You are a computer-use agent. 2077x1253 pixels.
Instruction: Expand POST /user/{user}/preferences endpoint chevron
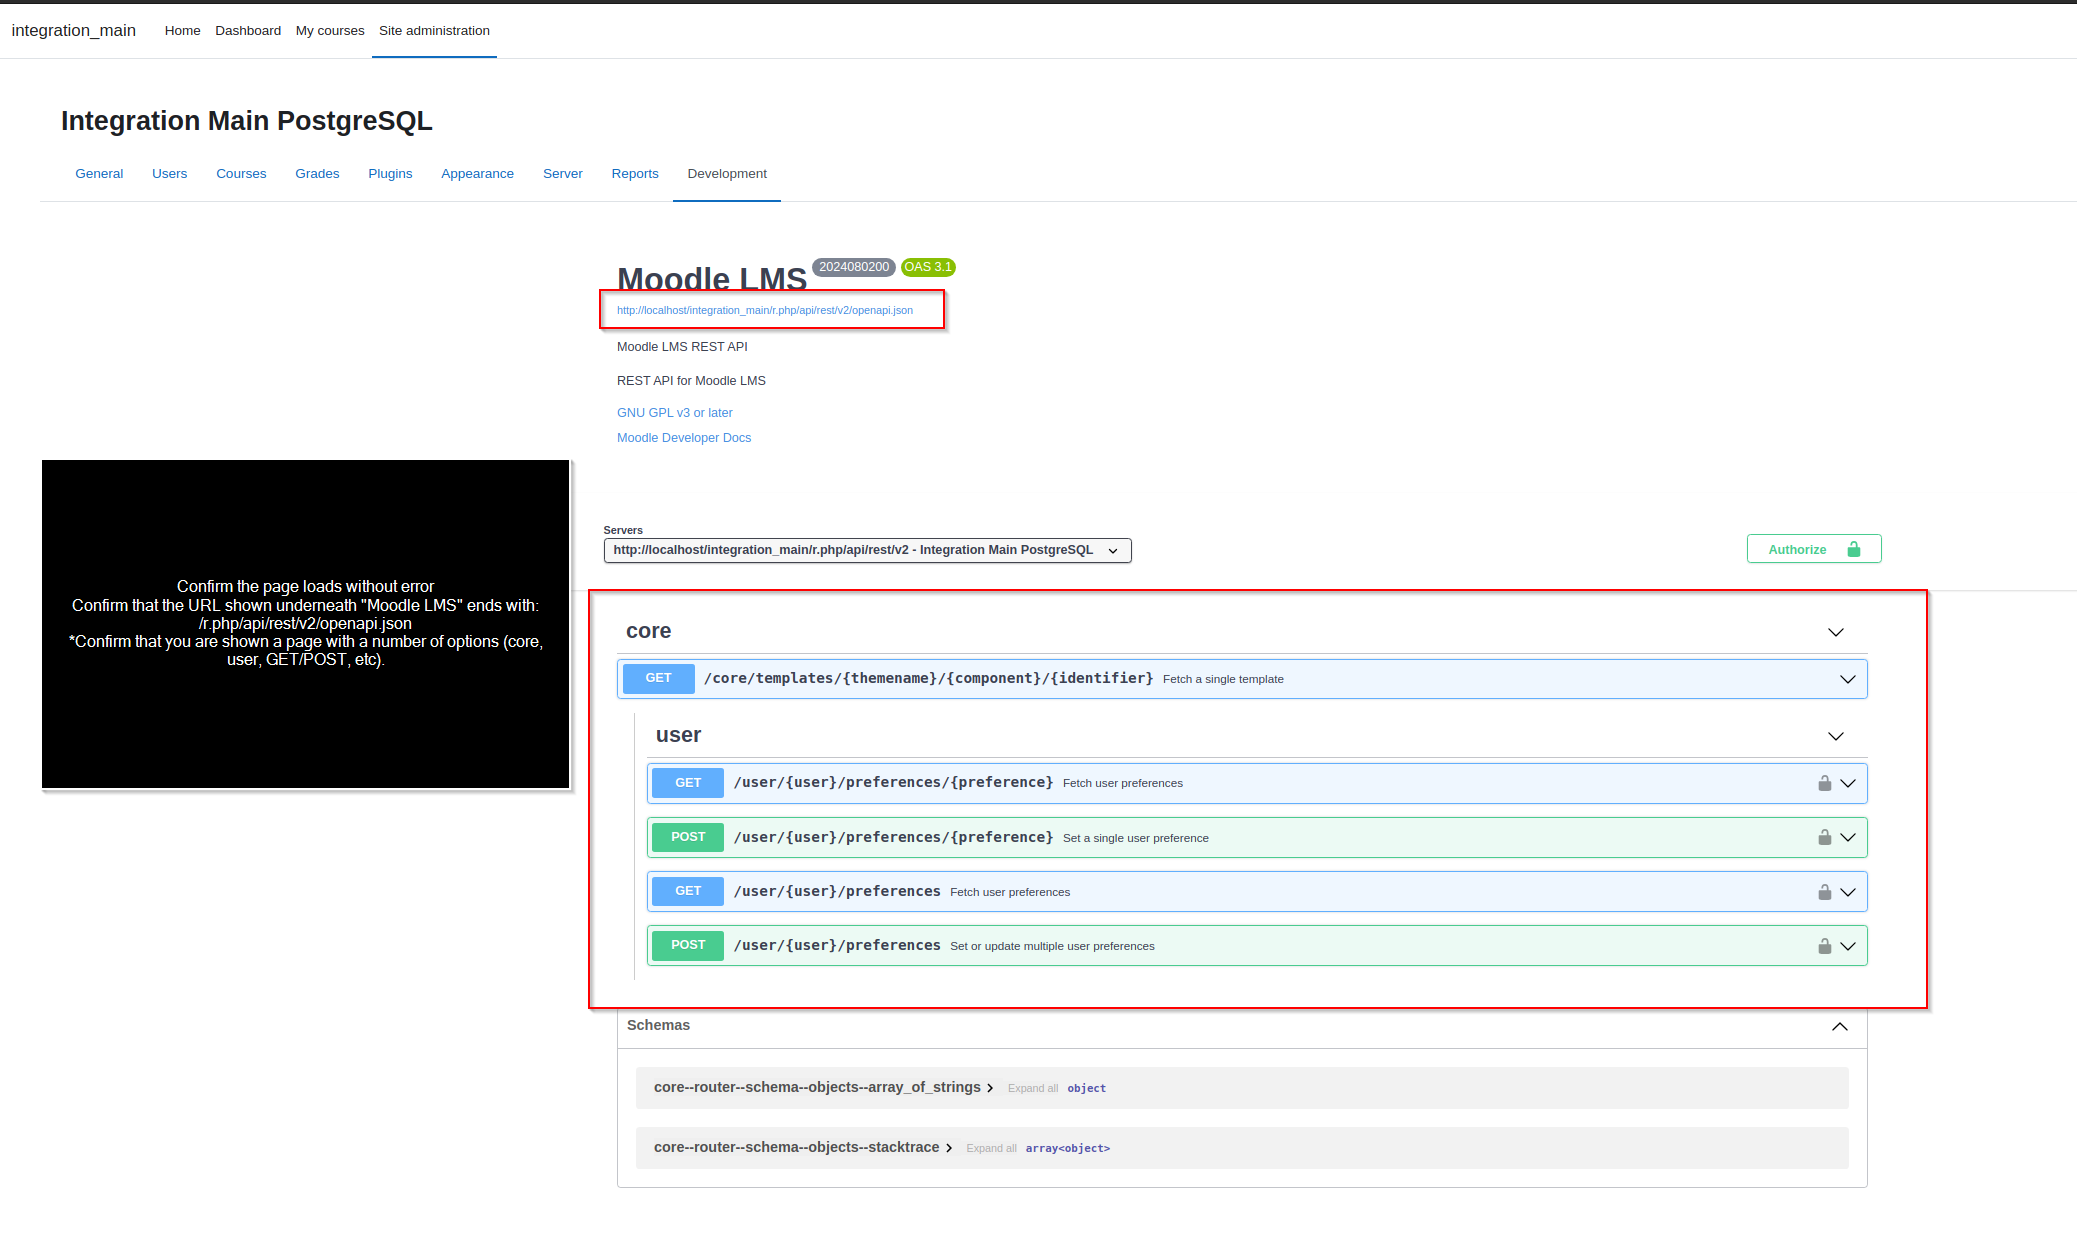tap(1848, 946)
